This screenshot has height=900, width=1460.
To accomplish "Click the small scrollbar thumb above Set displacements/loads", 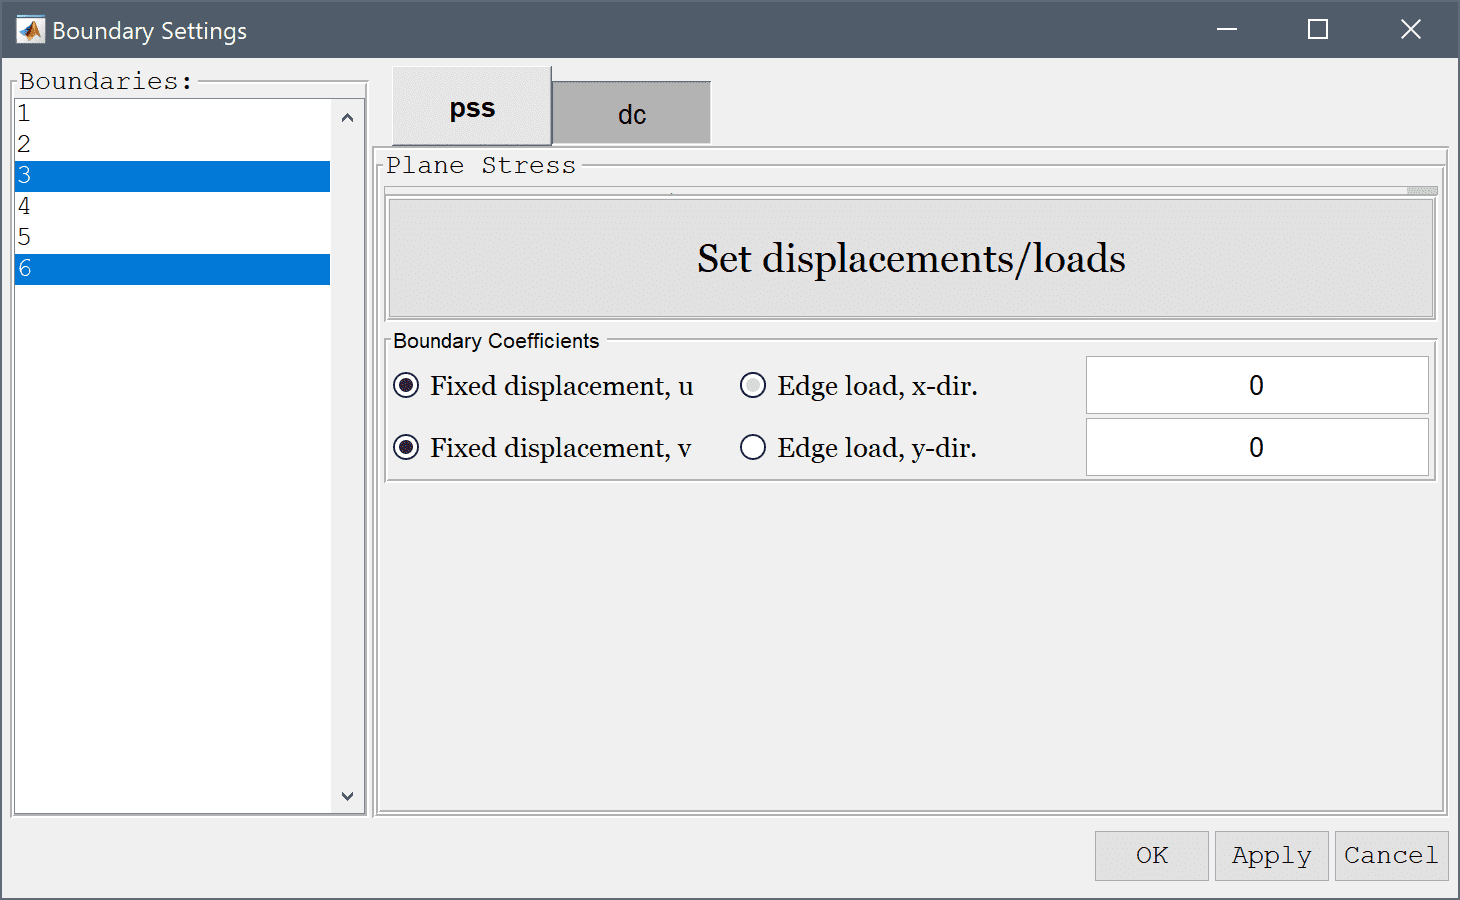I will tap(1422, 190).
